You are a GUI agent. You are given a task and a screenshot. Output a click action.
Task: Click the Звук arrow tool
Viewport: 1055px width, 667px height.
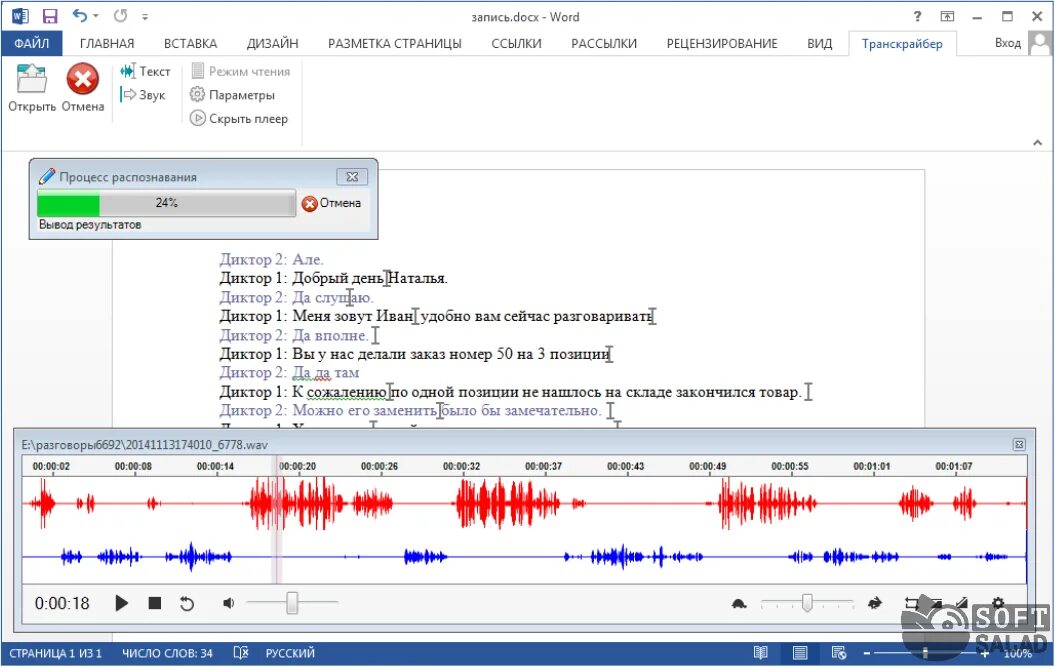143,95
